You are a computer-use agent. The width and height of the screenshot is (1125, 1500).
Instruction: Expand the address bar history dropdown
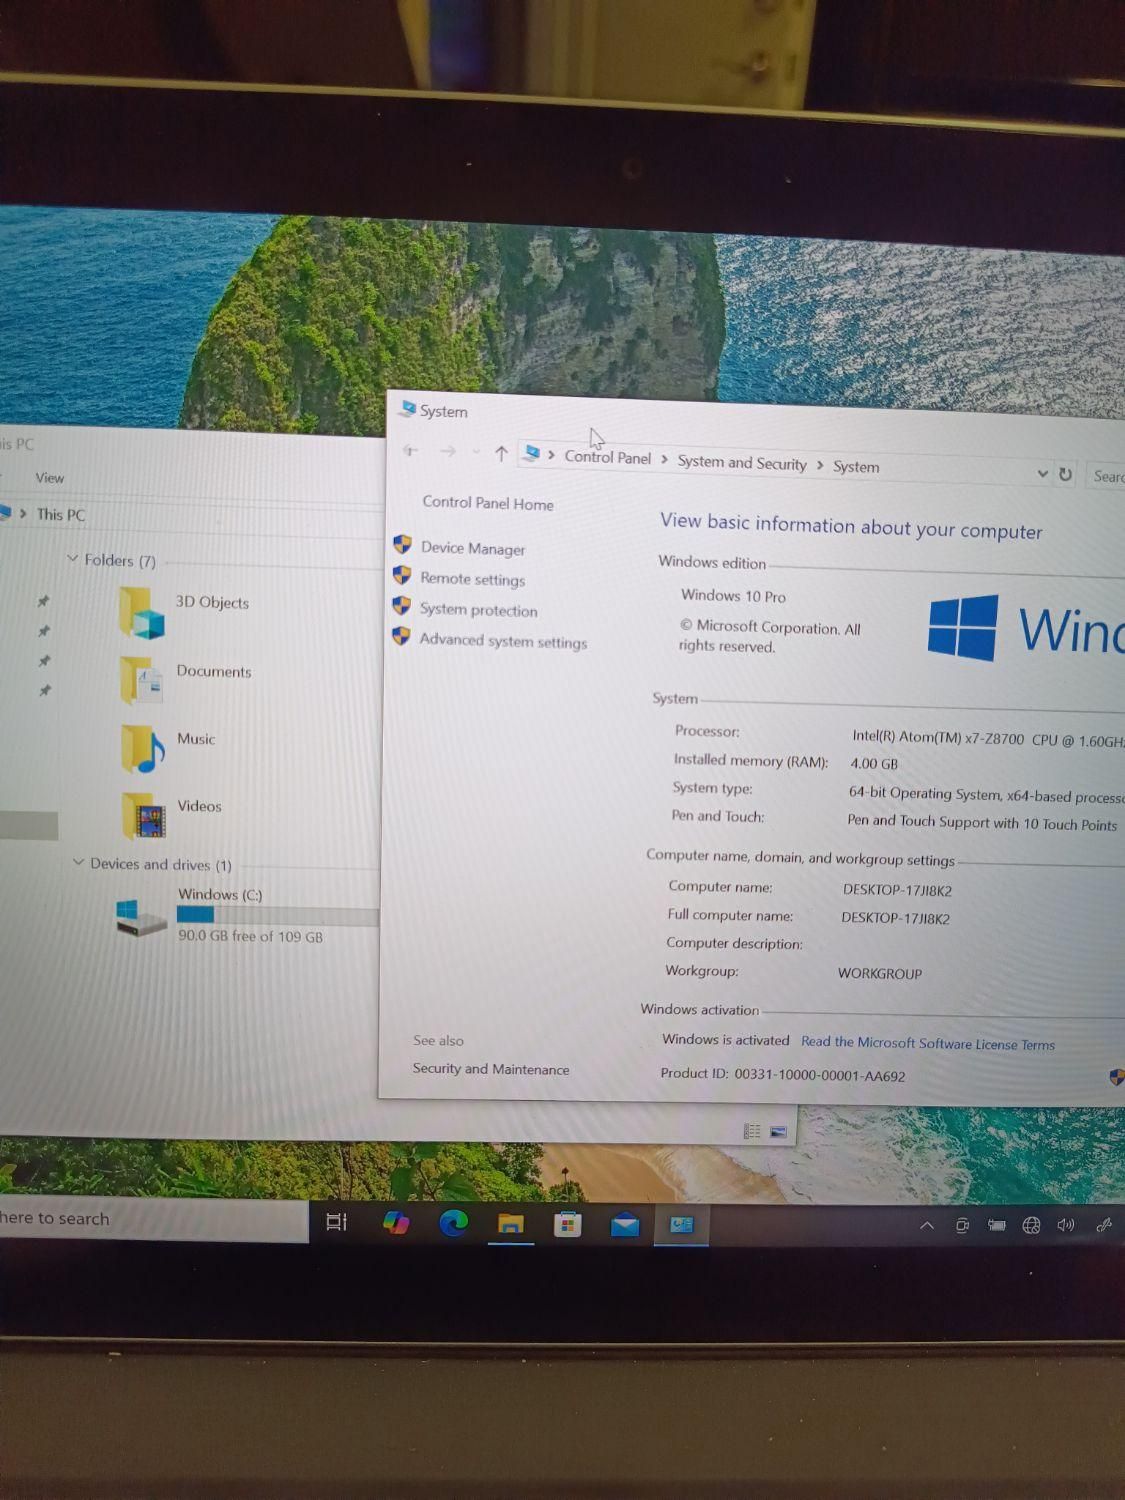pos(1042,473)
